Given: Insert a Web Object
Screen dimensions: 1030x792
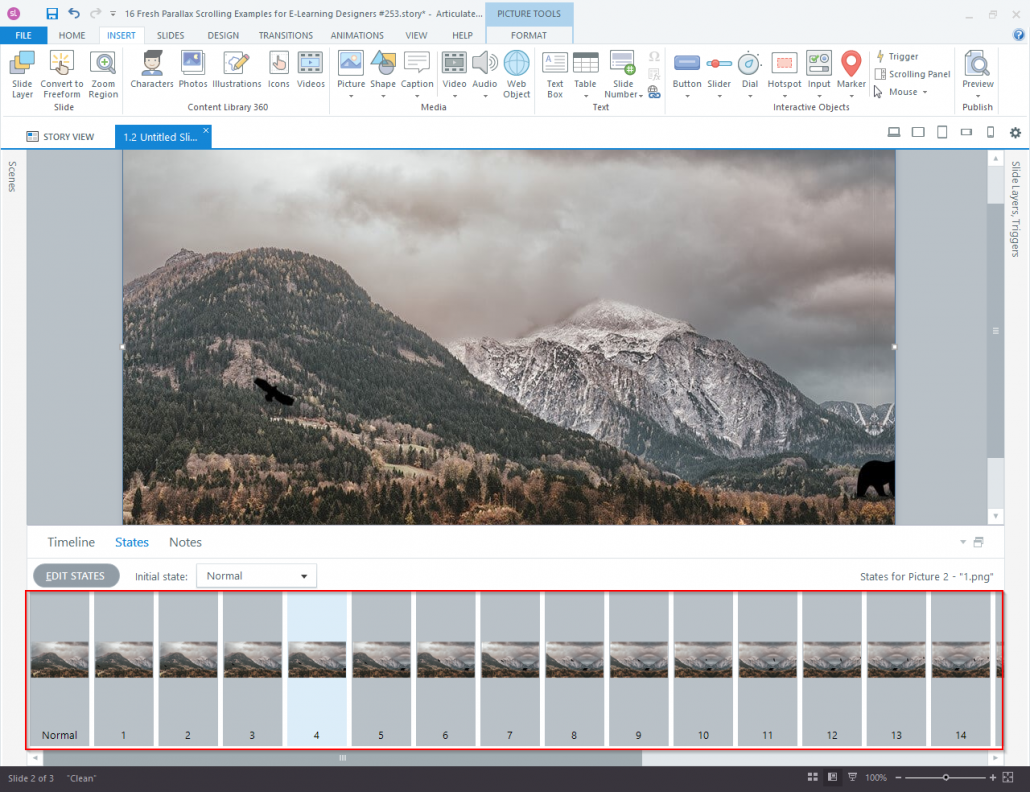Looking at the screenshot, I should pos(516,72).
